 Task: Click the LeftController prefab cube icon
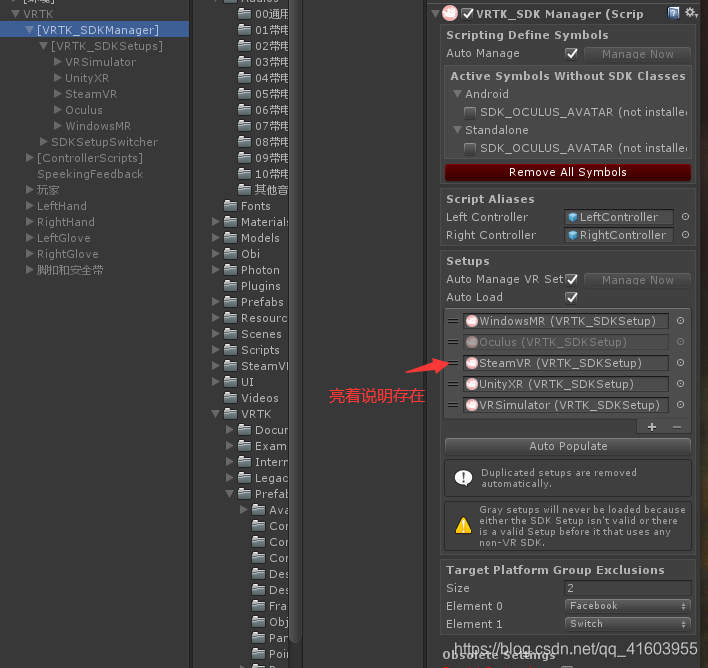pyautogui.click(x=573, y=217)
